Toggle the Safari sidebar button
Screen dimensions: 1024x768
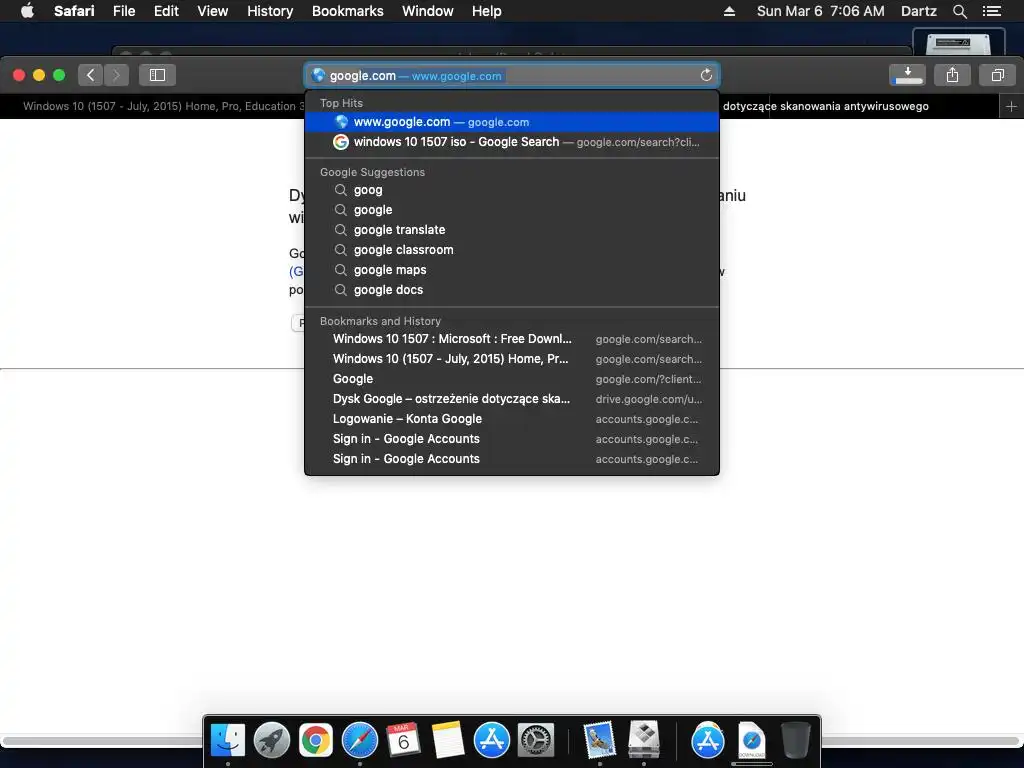click(157, 75)
